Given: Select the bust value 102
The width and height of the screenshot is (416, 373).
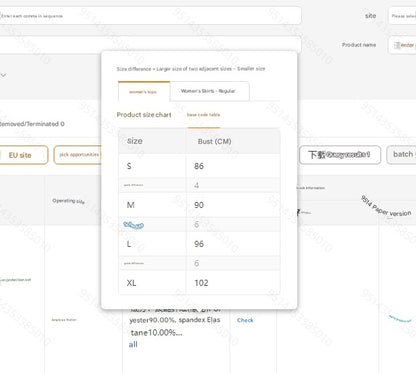Looking at the screenshot, I should [201, 283].
